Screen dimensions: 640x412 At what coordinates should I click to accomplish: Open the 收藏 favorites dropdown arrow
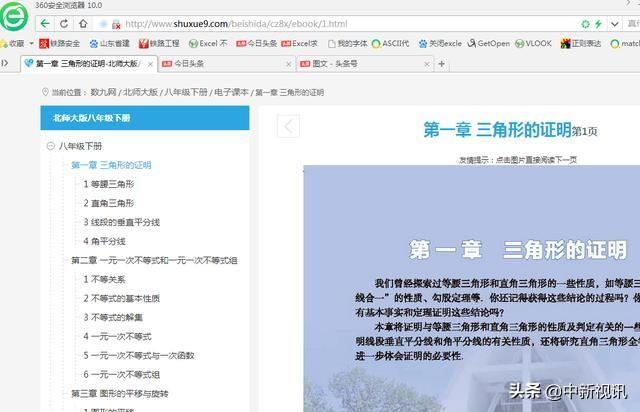[31, 43]
